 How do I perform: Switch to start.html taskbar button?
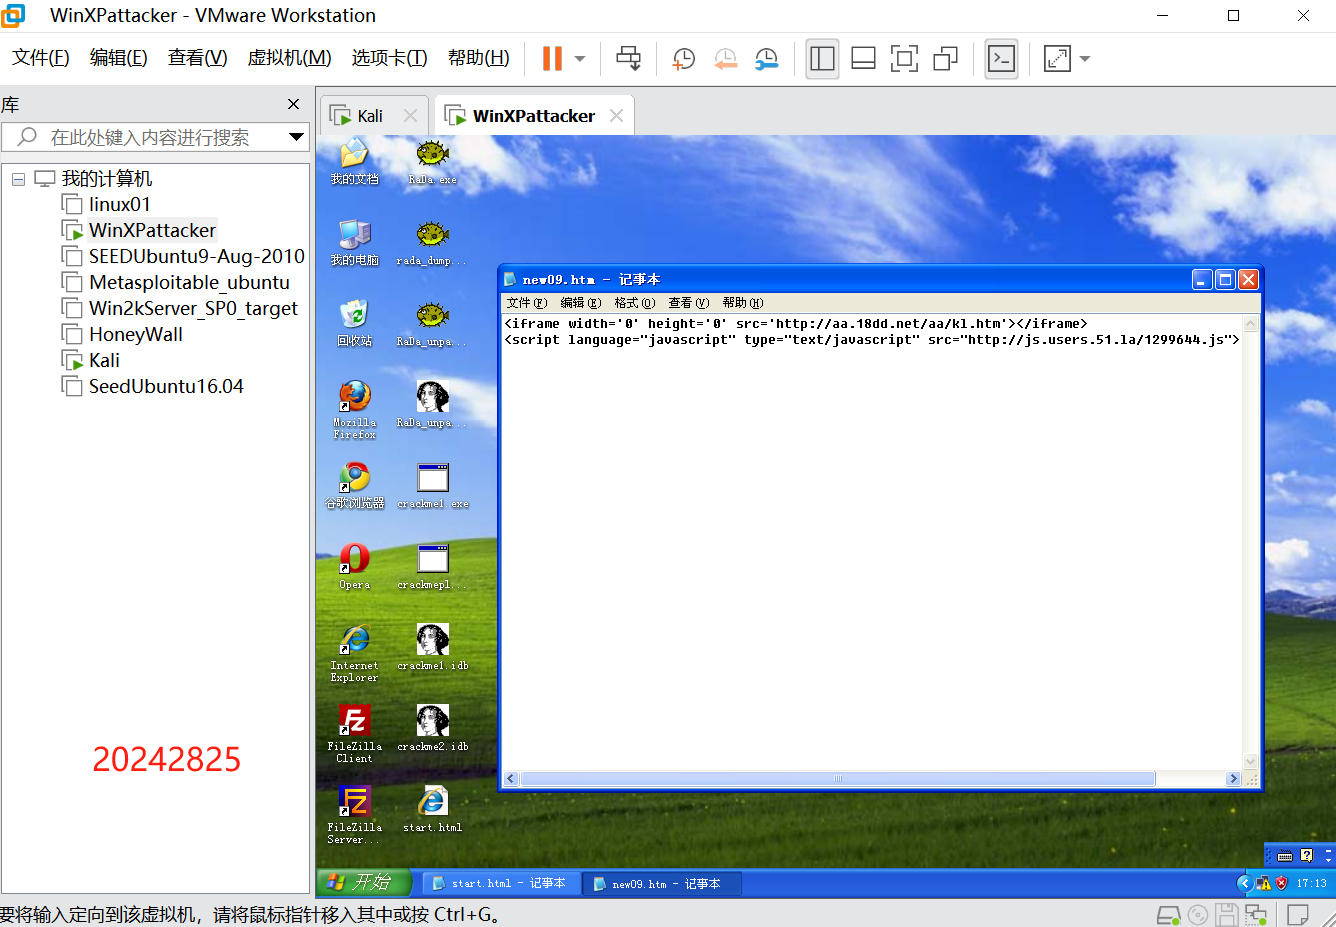501,883
